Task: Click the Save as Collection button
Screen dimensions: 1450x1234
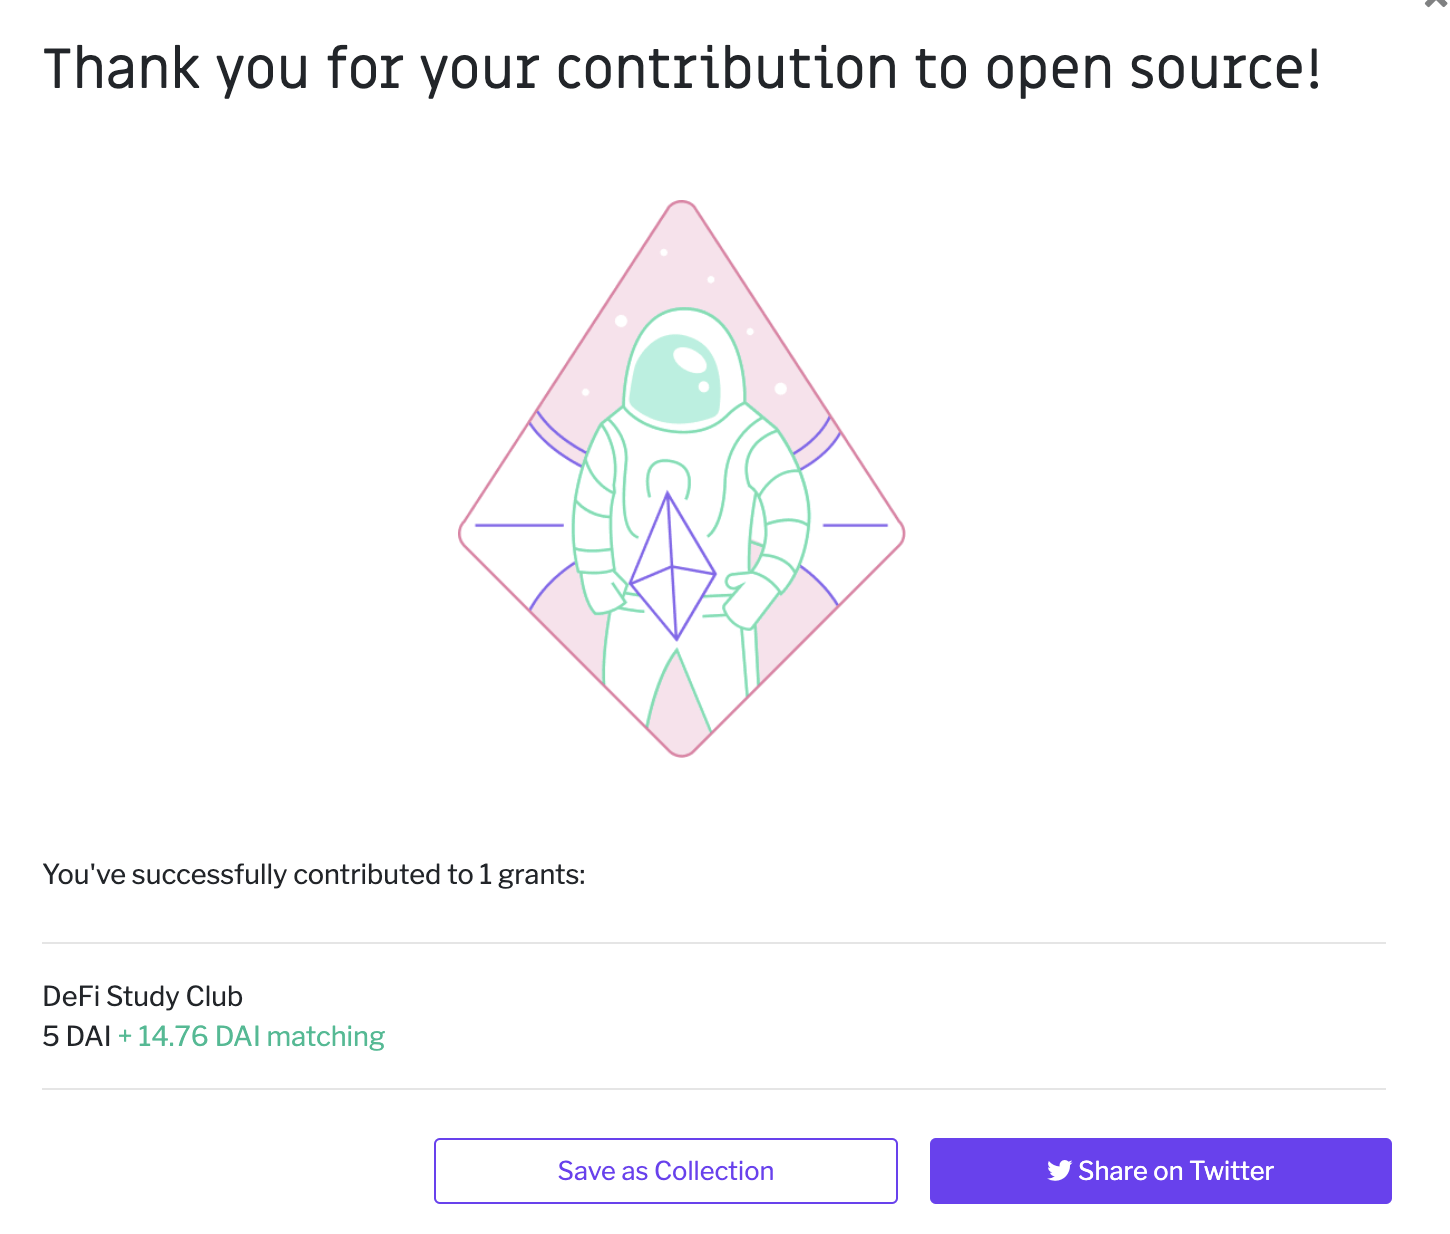Action: (x=665, y=1171)
